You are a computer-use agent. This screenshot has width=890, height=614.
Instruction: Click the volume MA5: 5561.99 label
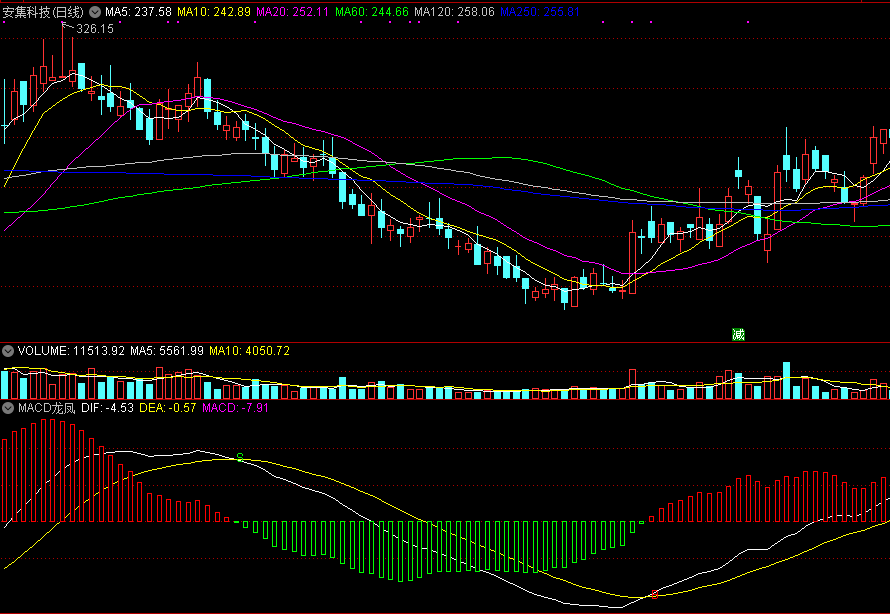[x=167, y=351]
